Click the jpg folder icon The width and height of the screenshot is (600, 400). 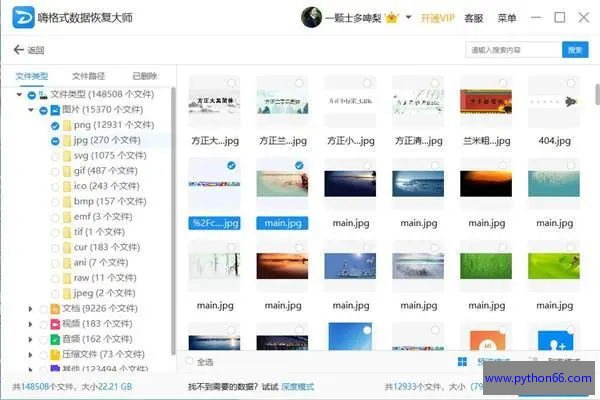pos(67,140)
